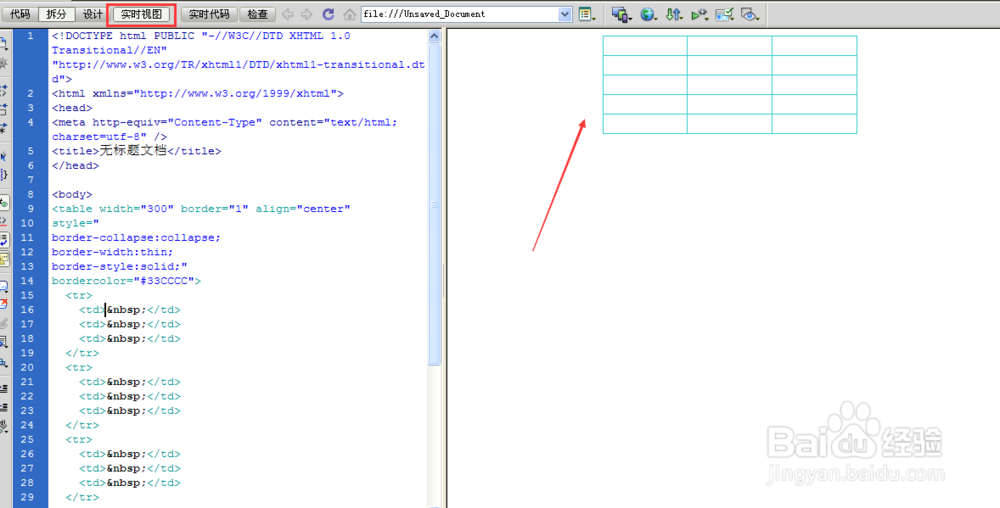This screenshot has height=508, width=1000.
Task: Click the <table width="300" code line
Action: pos(201,209)
